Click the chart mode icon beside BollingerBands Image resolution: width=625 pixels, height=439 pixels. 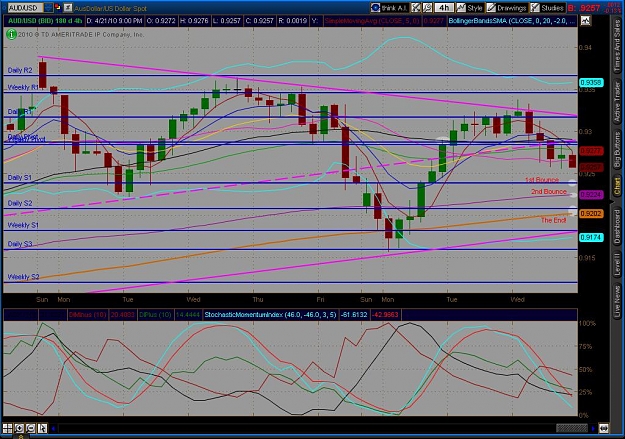pos(585,21)
